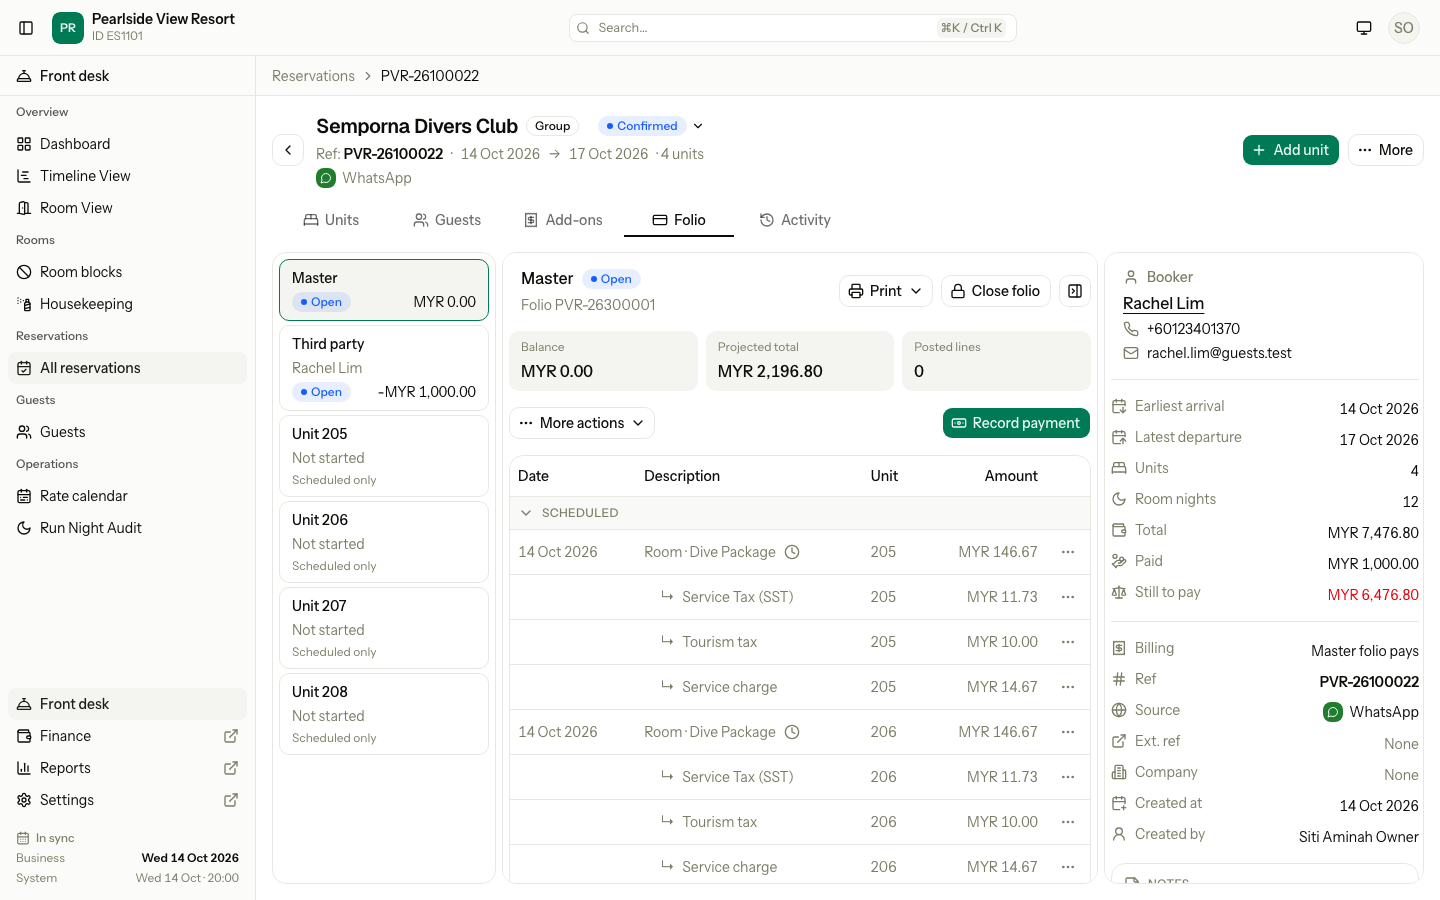Open the Add-ons tab
The width and height of the screenshot is (1440, 900).
pos(563,220)
